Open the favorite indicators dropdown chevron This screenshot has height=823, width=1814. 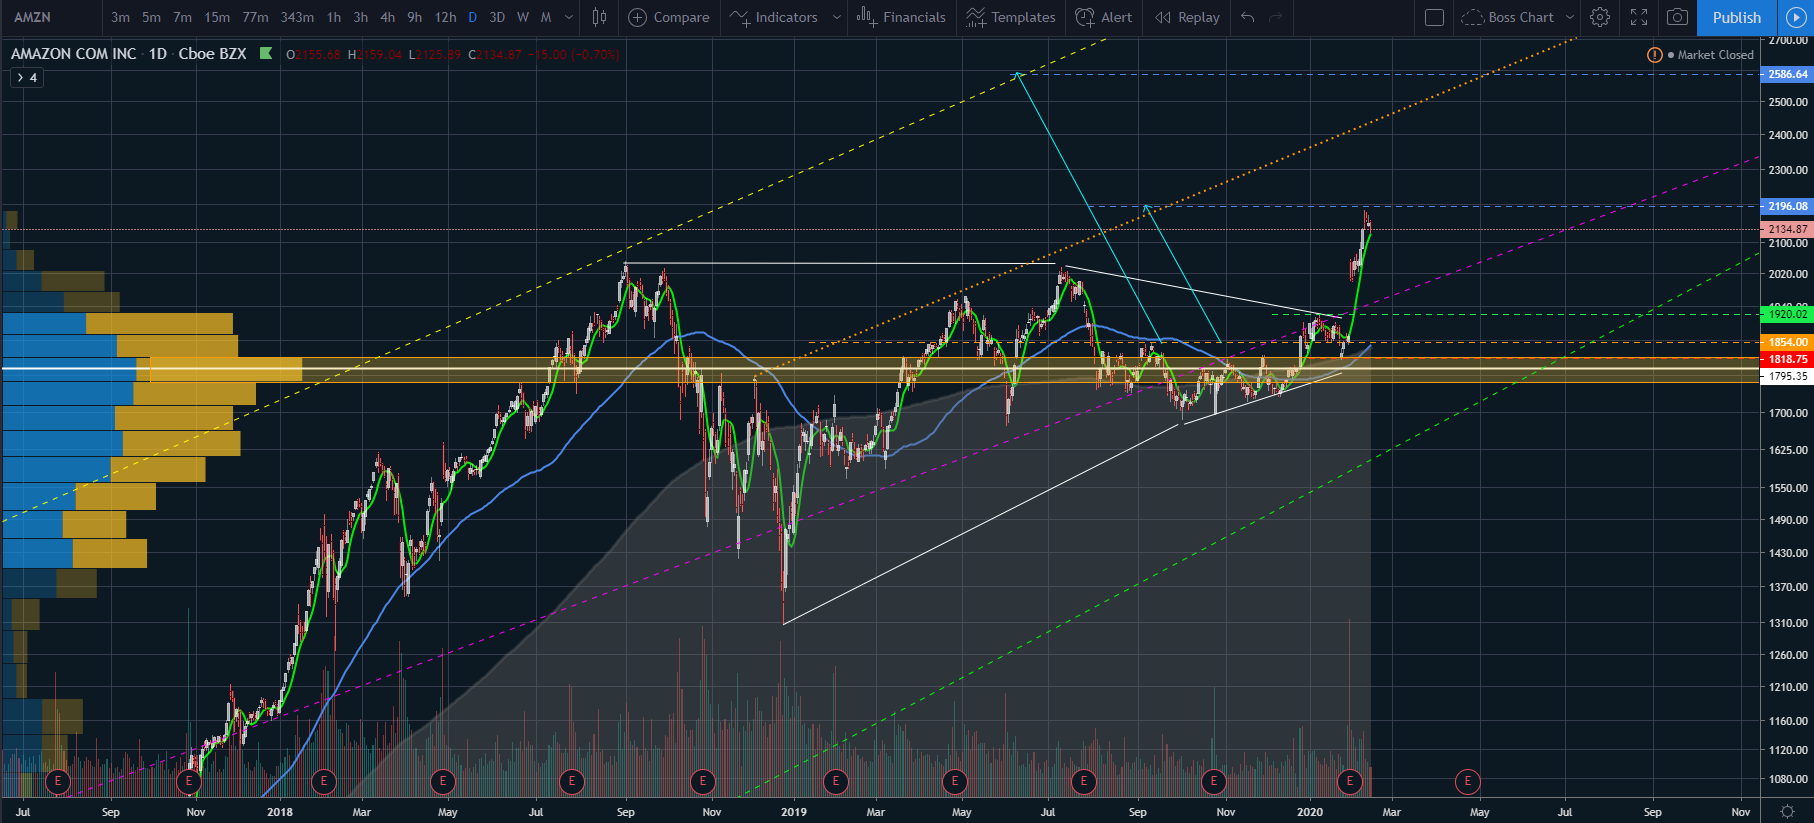(837, 17)
